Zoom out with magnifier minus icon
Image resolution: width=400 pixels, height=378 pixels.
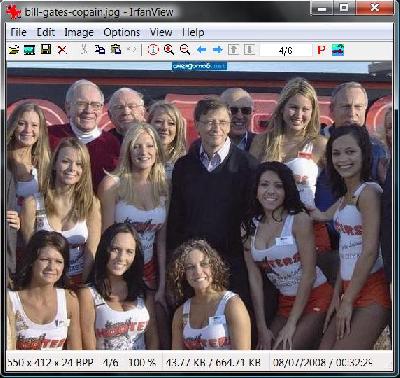tap(185, 50)
